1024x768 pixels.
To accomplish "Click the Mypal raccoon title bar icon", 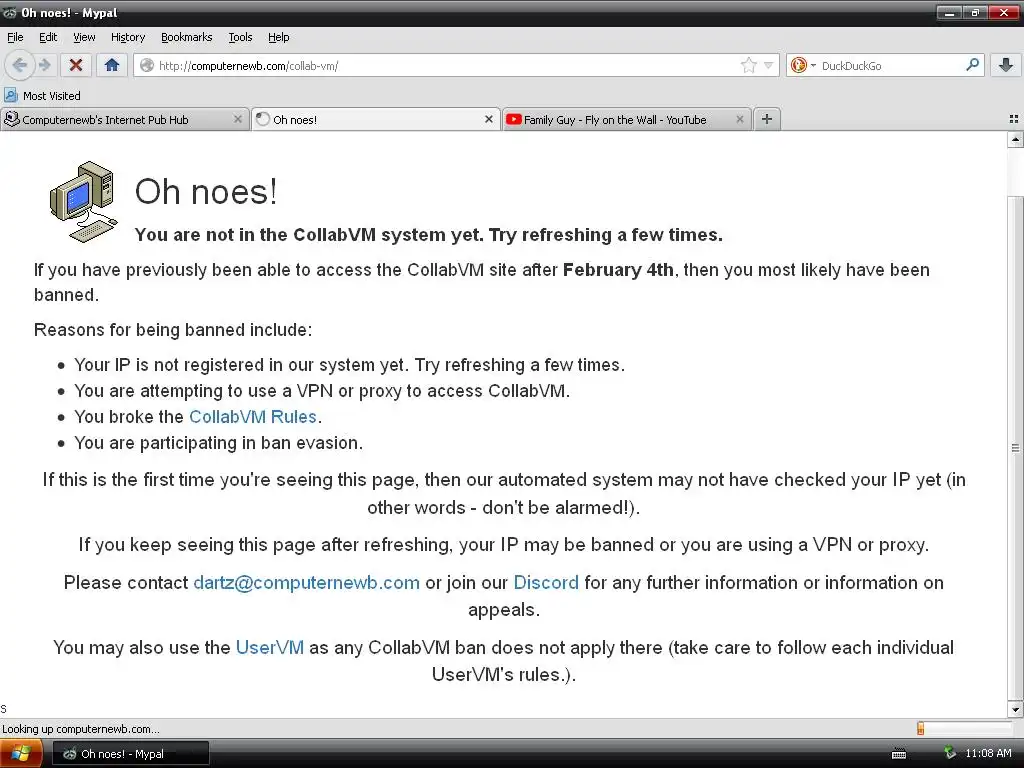I will (x=10, y=12).
